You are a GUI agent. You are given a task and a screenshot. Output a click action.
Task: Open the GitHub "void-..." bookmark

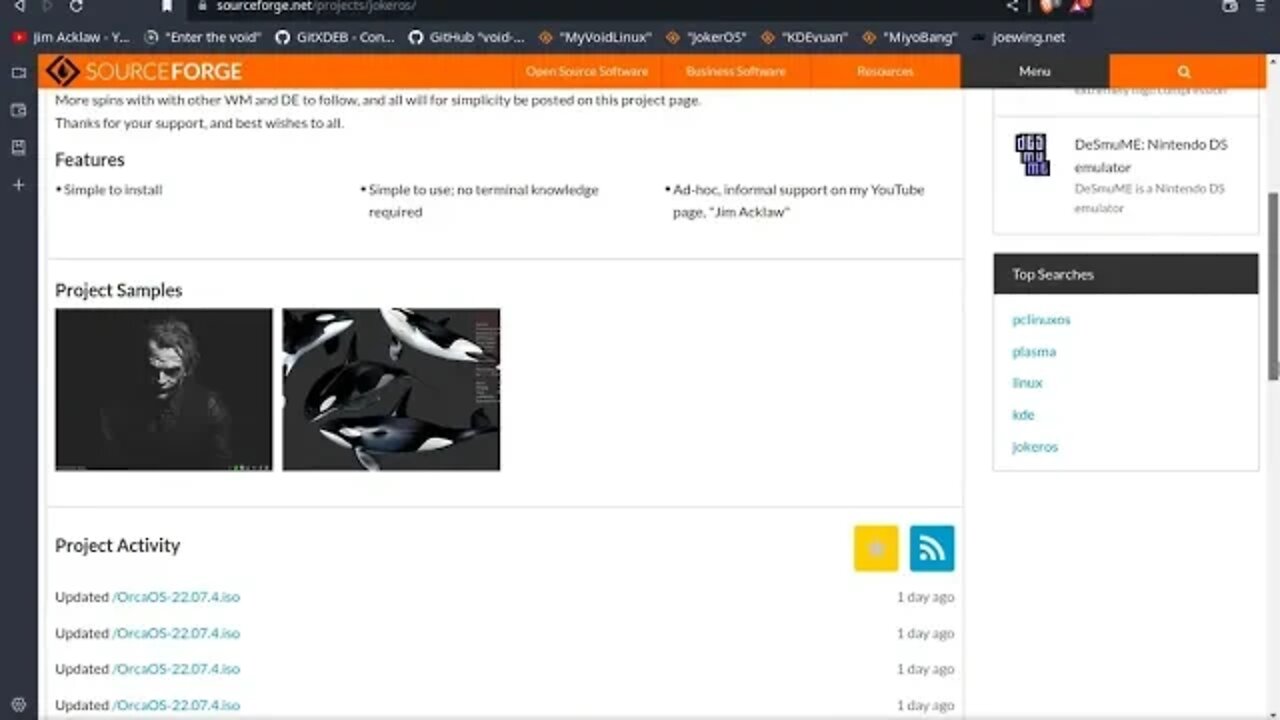[x=467, y=37]
